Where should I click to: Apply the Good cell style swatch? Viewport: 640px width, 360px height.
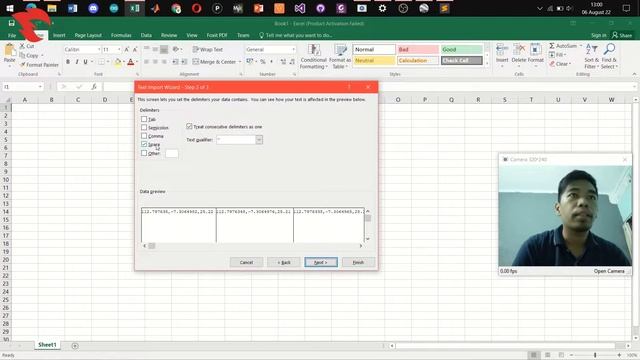pyautogui.click(x=462, y=49)
